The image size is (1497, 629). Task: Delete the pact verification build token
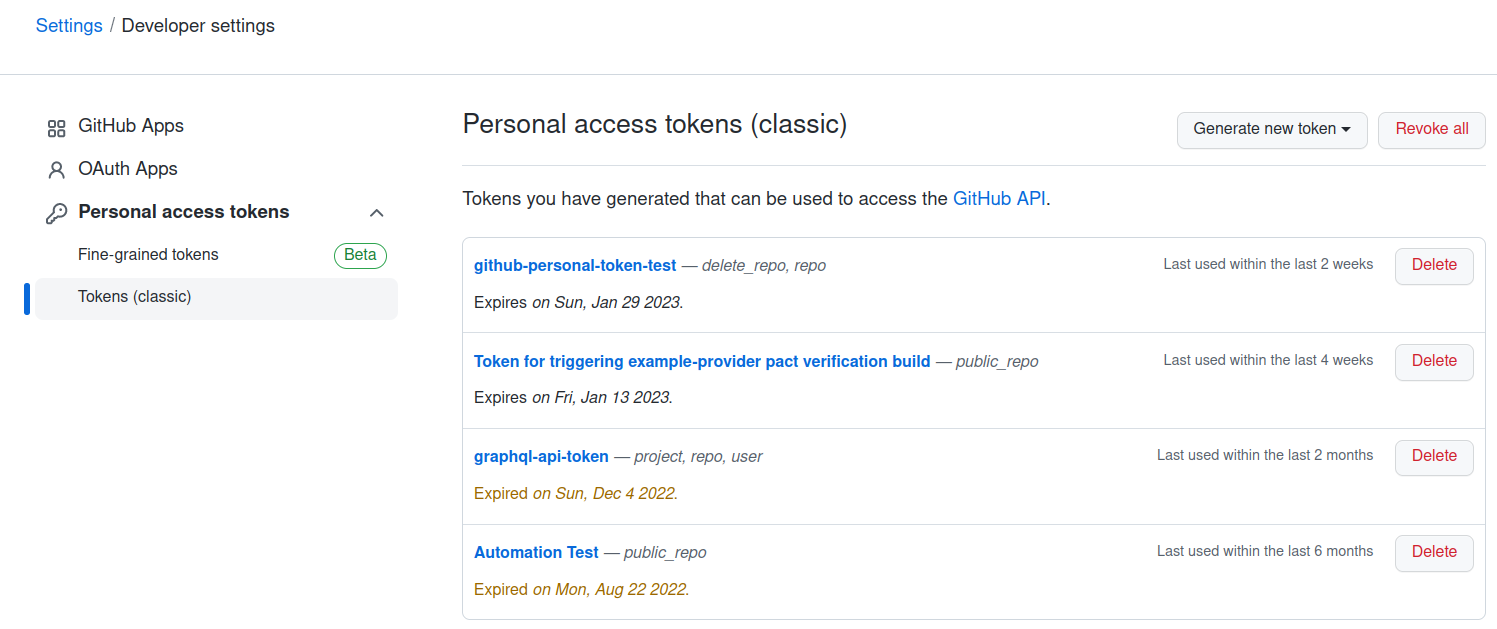[1433, 361]
